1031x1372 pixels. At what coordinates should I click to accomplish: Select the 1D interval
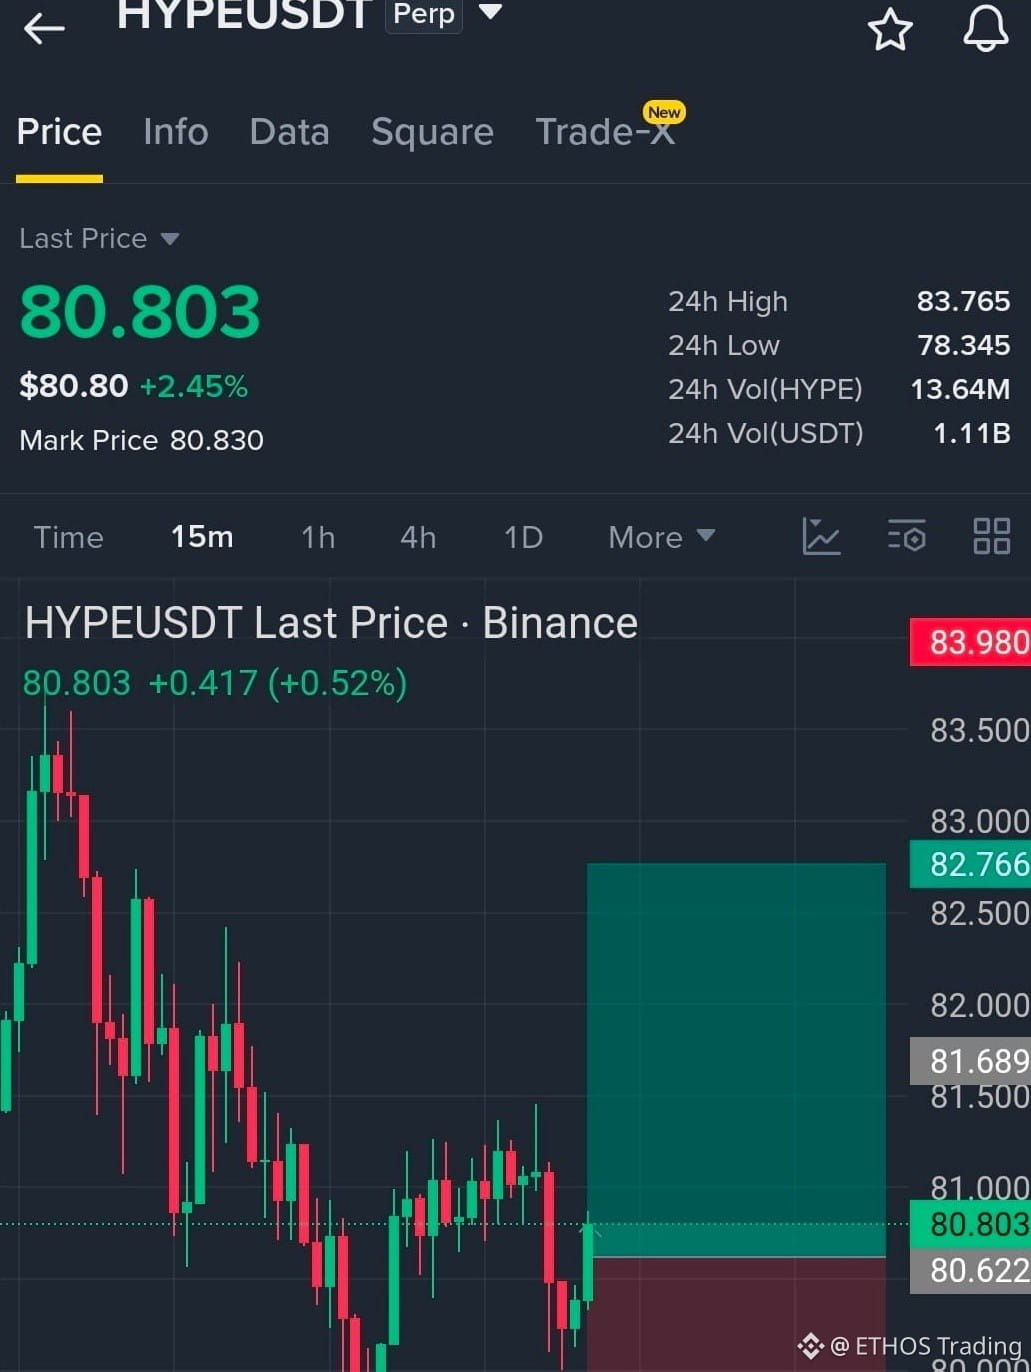(x=523, y=537)
